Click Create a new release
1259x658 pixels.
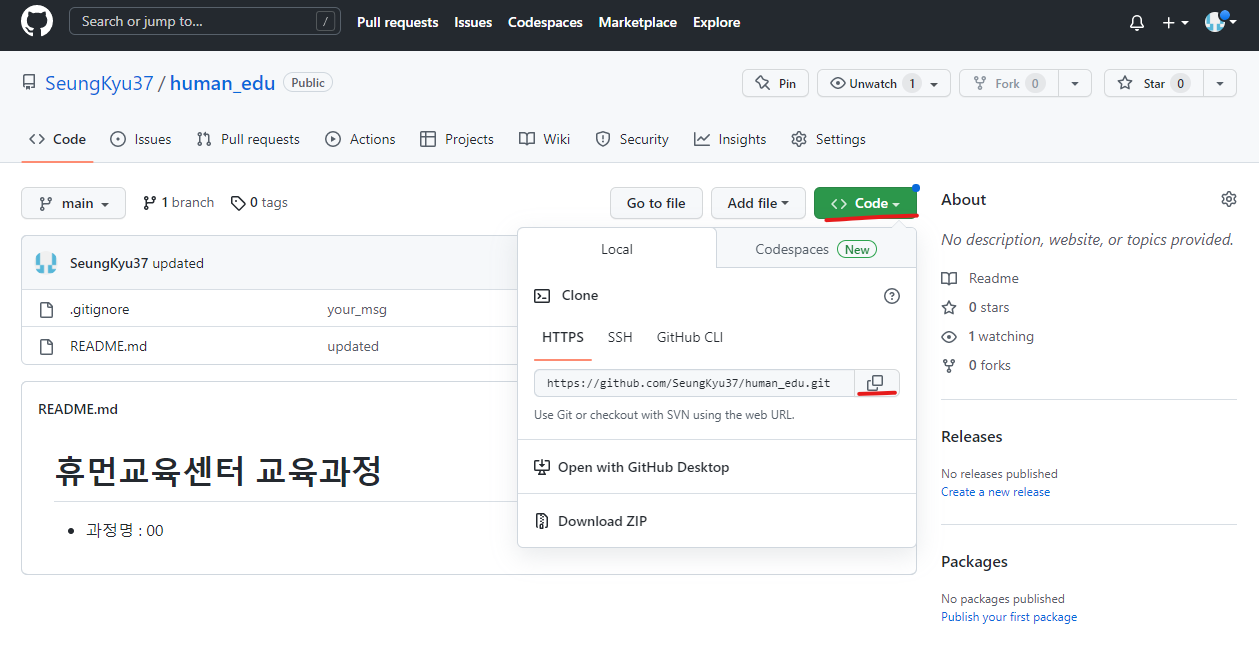point(995,492)
